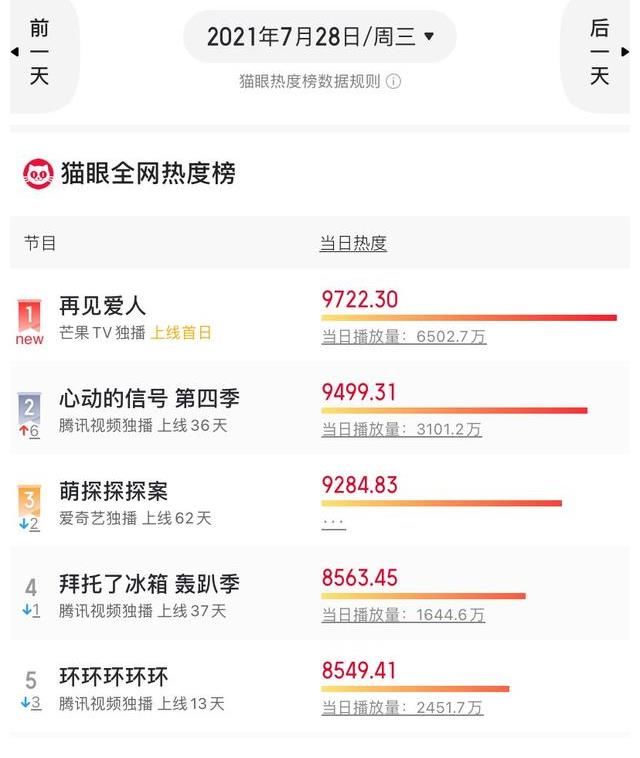This screenshot has width=640, height=758.
Task: Click the Maoyan cat logo icon
Action: click(x=39, y=174)
